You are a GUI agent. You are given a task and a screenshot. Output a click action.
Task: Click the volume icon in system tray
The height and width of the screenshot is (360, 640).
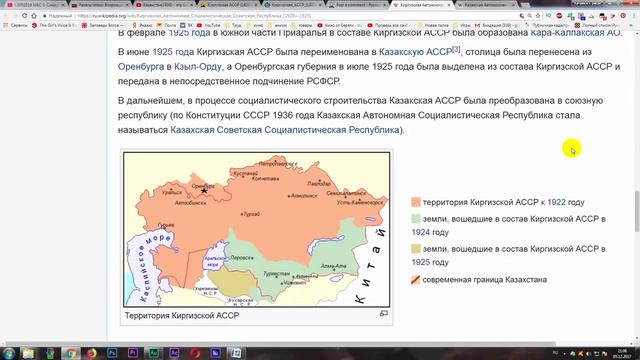(588, 353)
